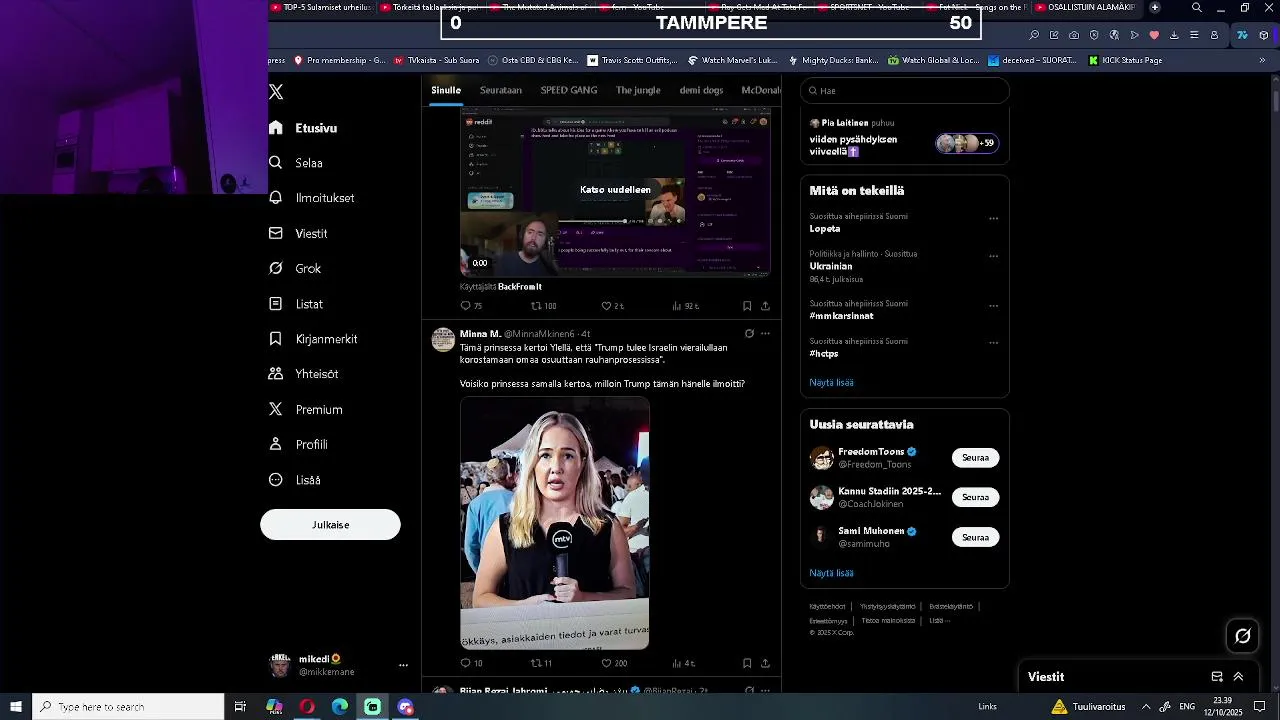Image resolution: width=1280 pixels, height=720 pixels.
Task: Show hidden system tray icons
Action: click(1146, 707)
